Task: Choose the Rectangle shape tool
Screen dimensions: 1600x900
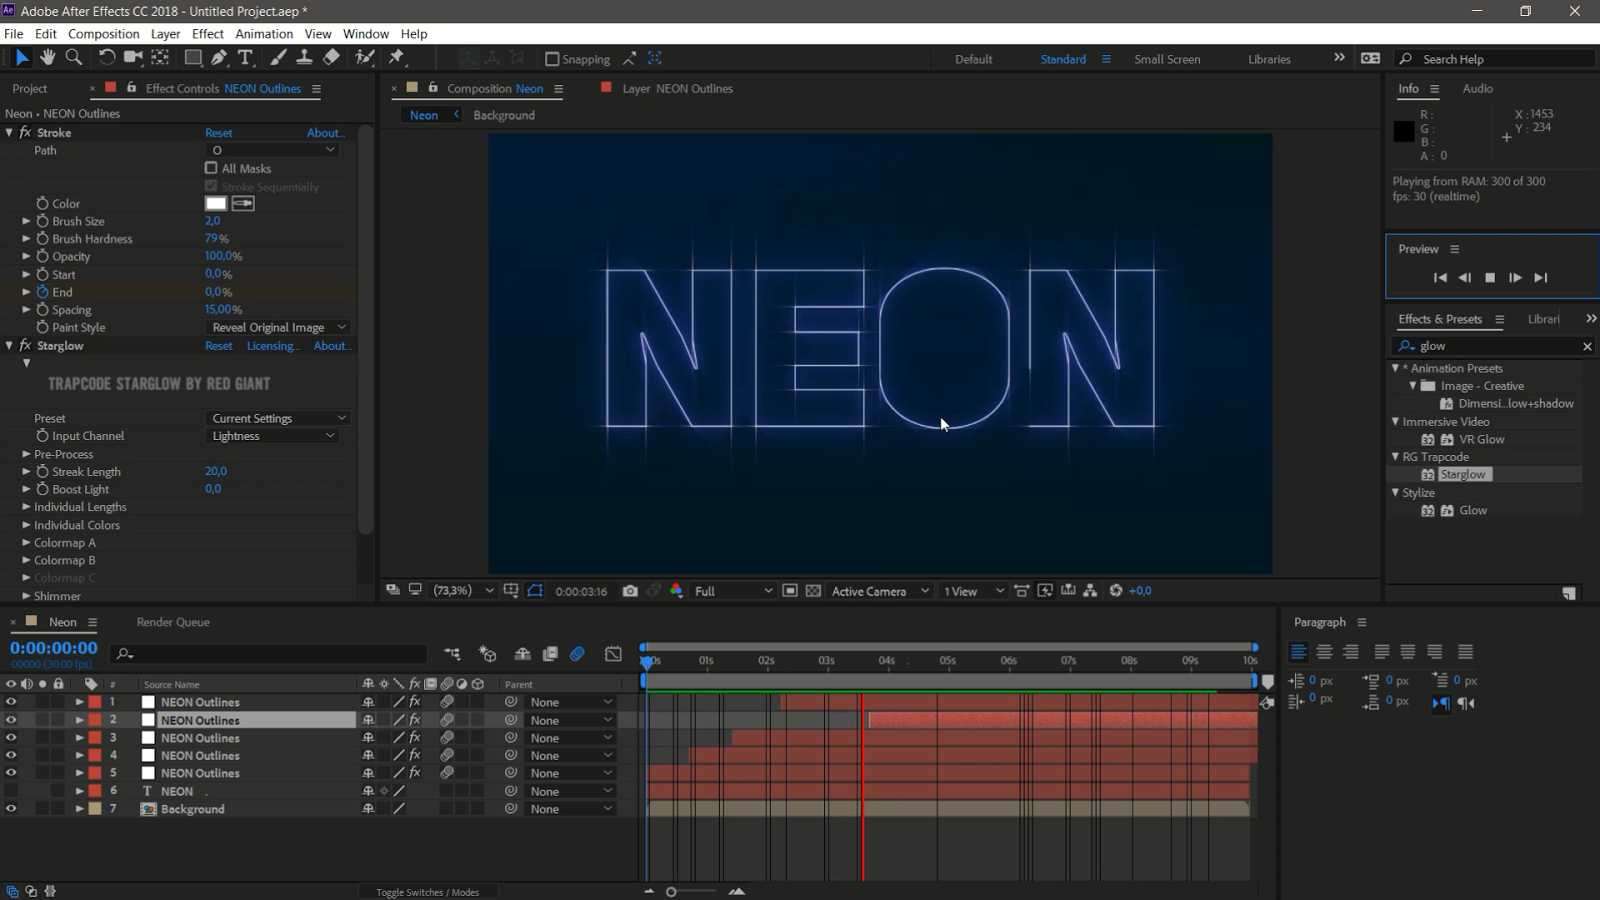Action: (x=193, y=58)
